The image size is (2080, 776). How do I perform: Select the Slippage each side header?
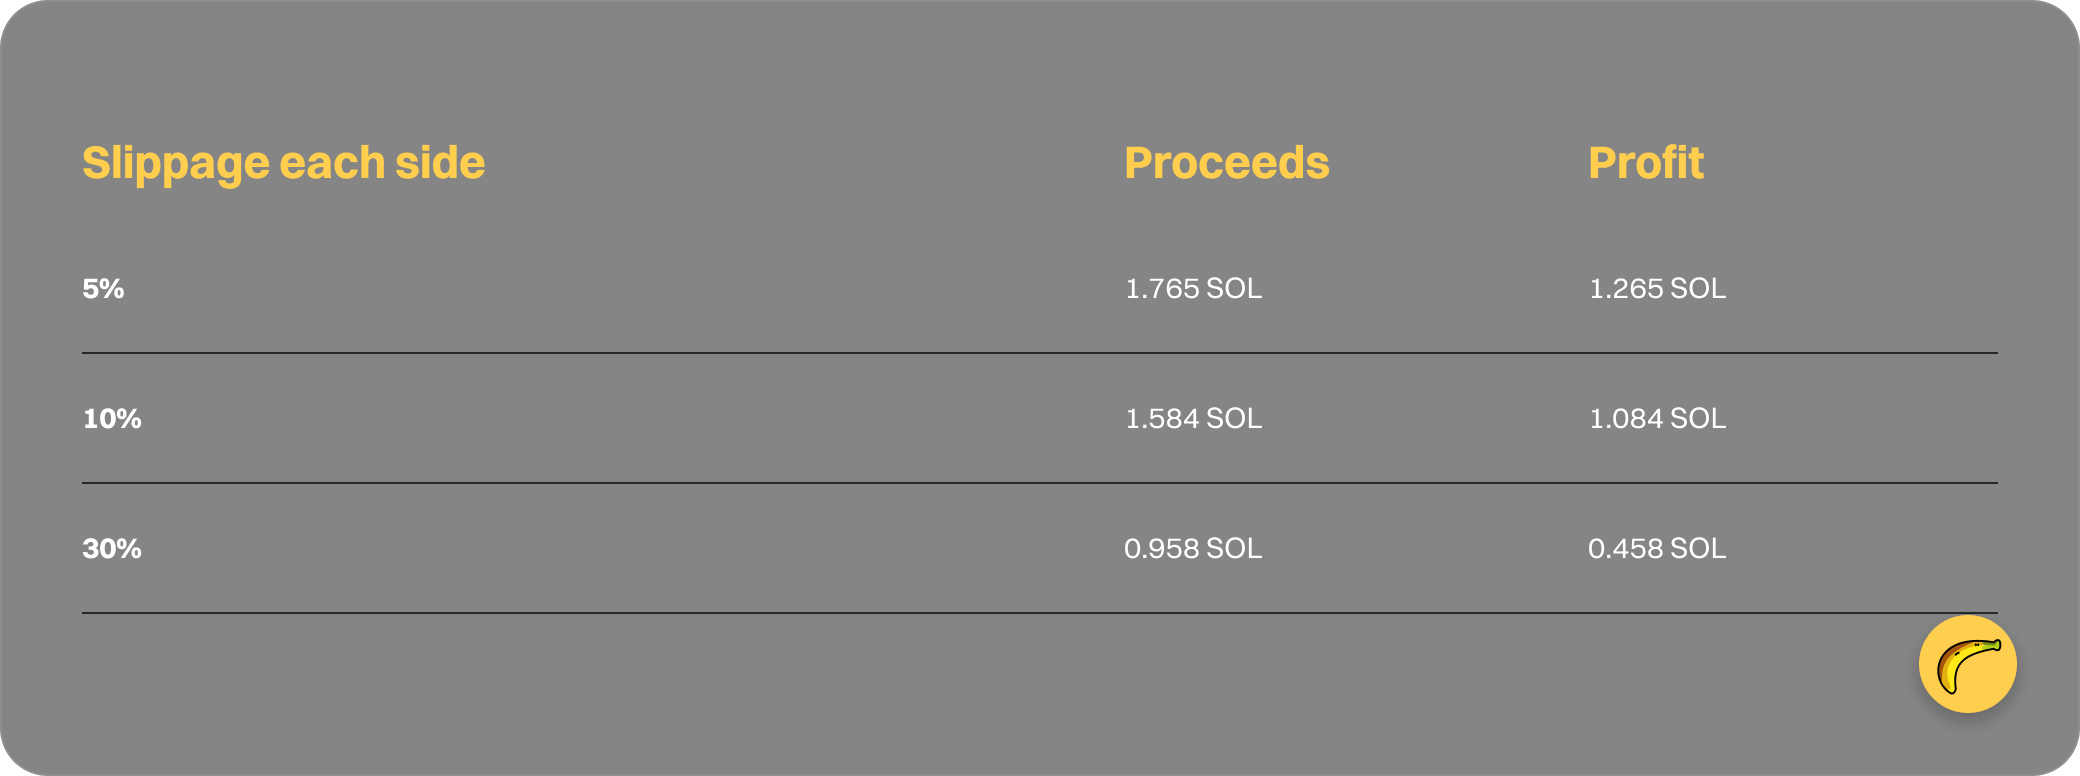pos(284,164)
